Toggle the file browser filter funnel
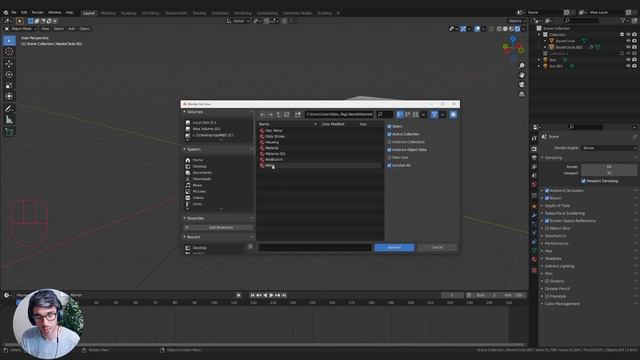The width and height of the screenshot is (640, 360). [434, 115]
